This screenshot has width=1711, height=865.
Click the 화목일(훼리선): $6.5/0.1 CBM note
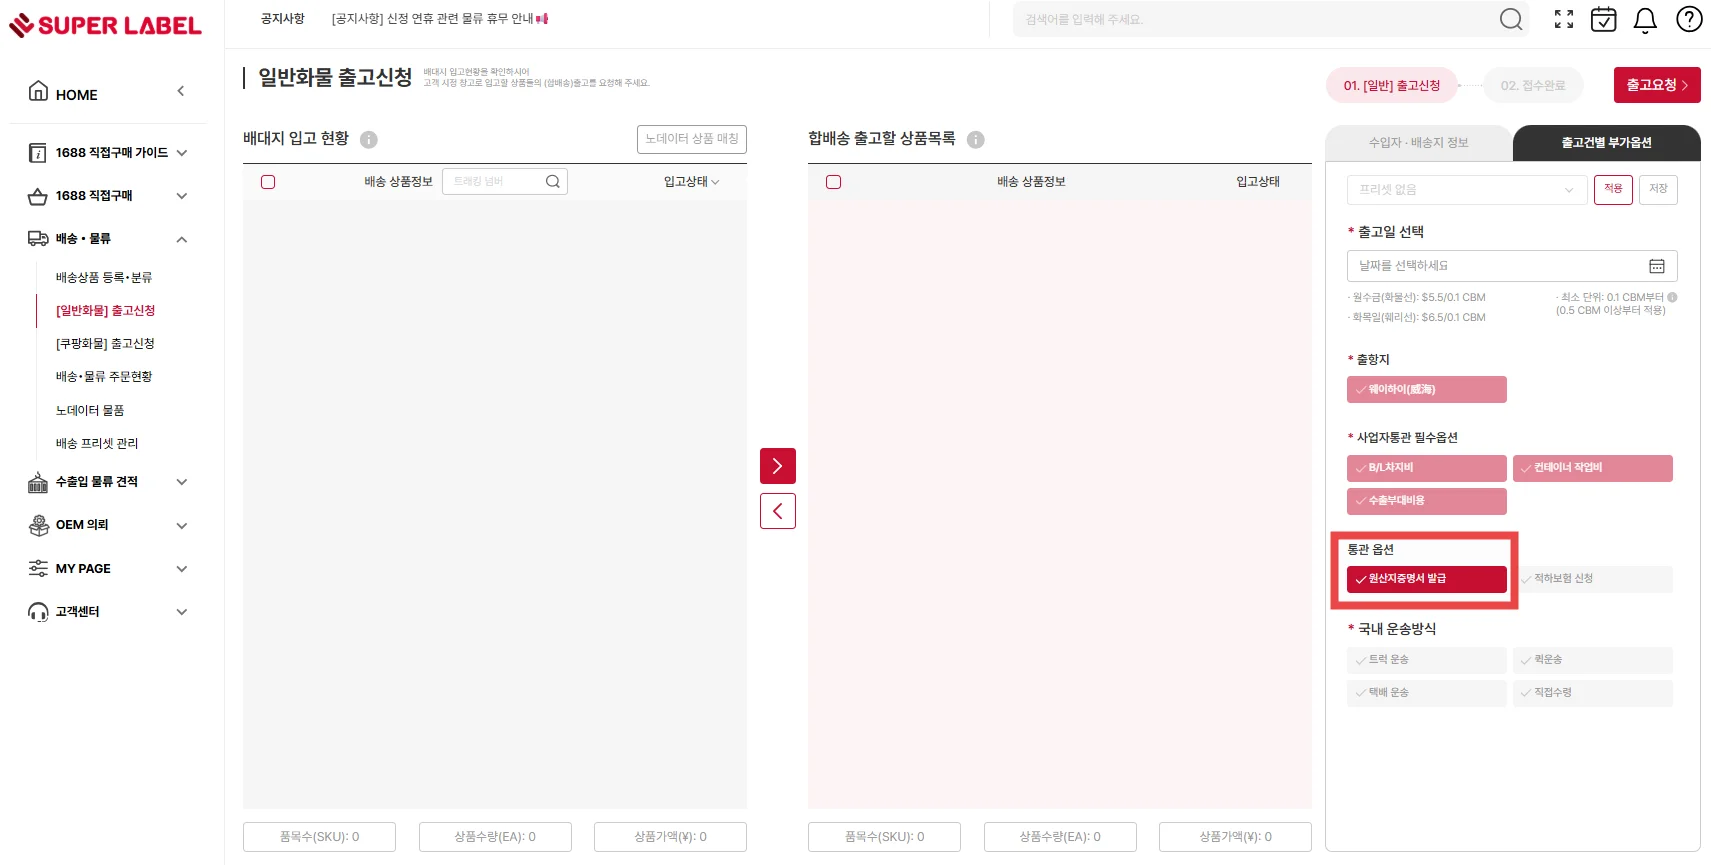point(1417,318)
